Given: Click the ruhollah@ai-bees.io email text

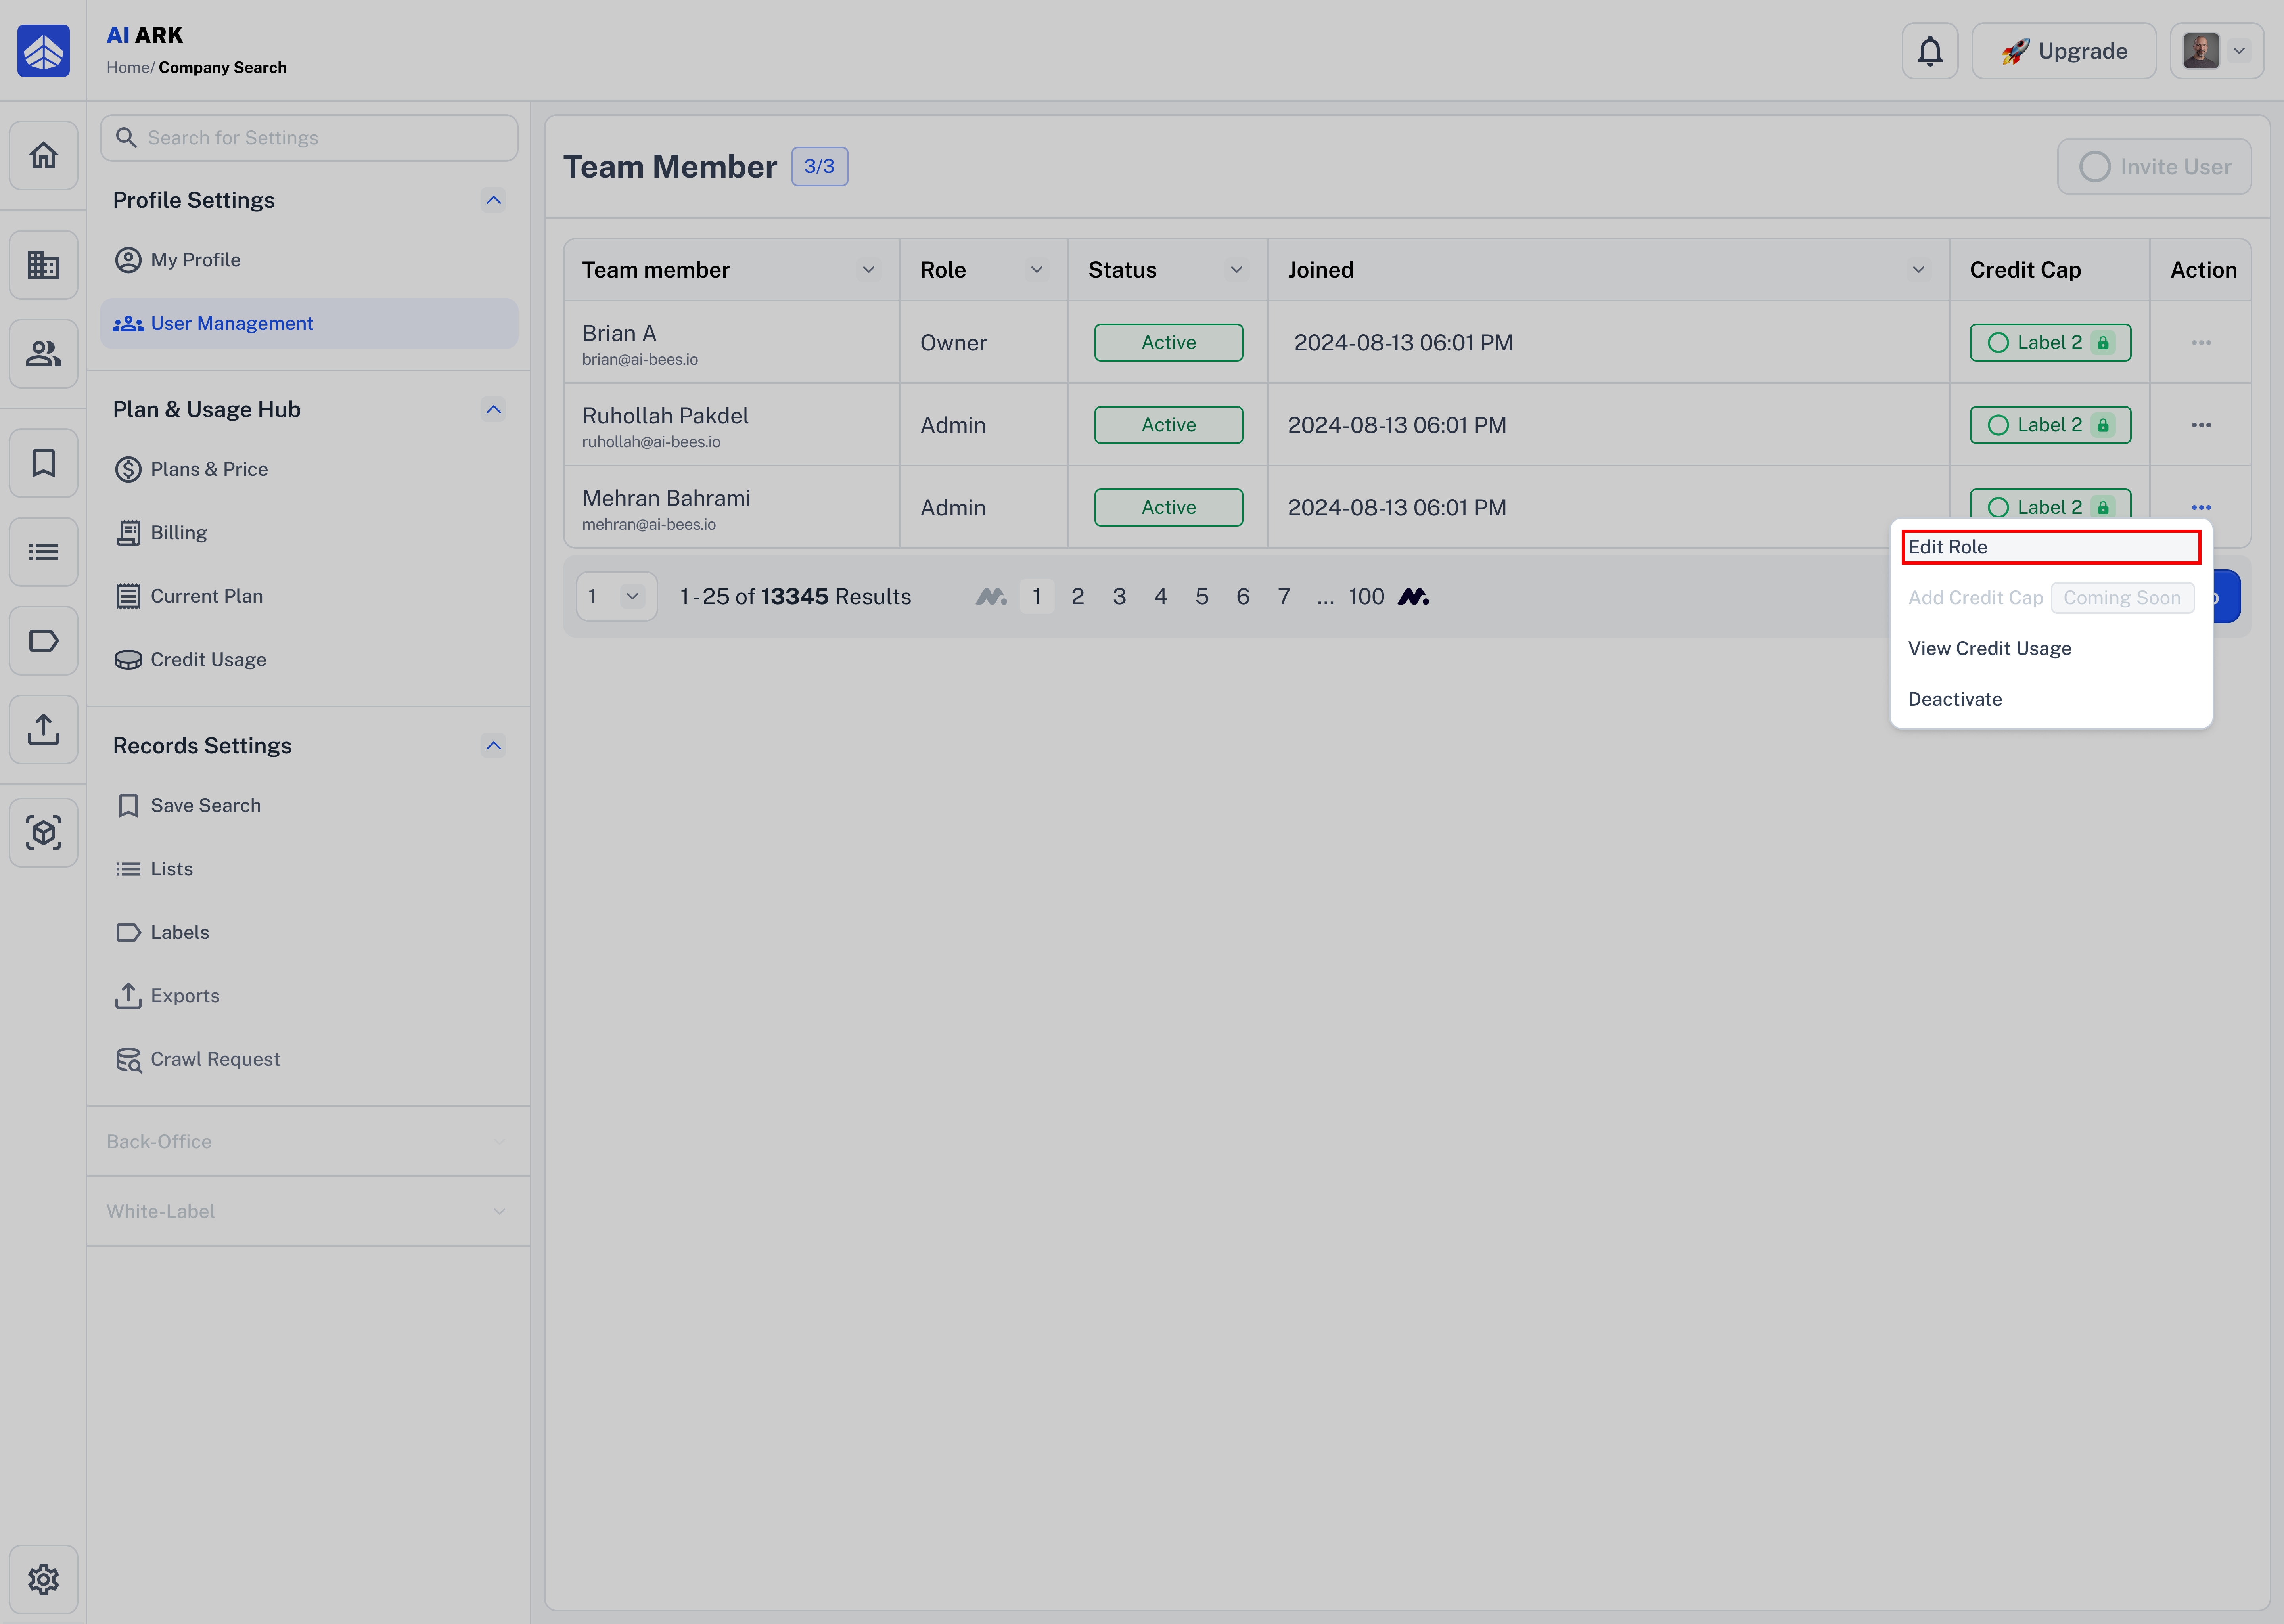Looking at the screenshot, I should [x=651, y=442].
